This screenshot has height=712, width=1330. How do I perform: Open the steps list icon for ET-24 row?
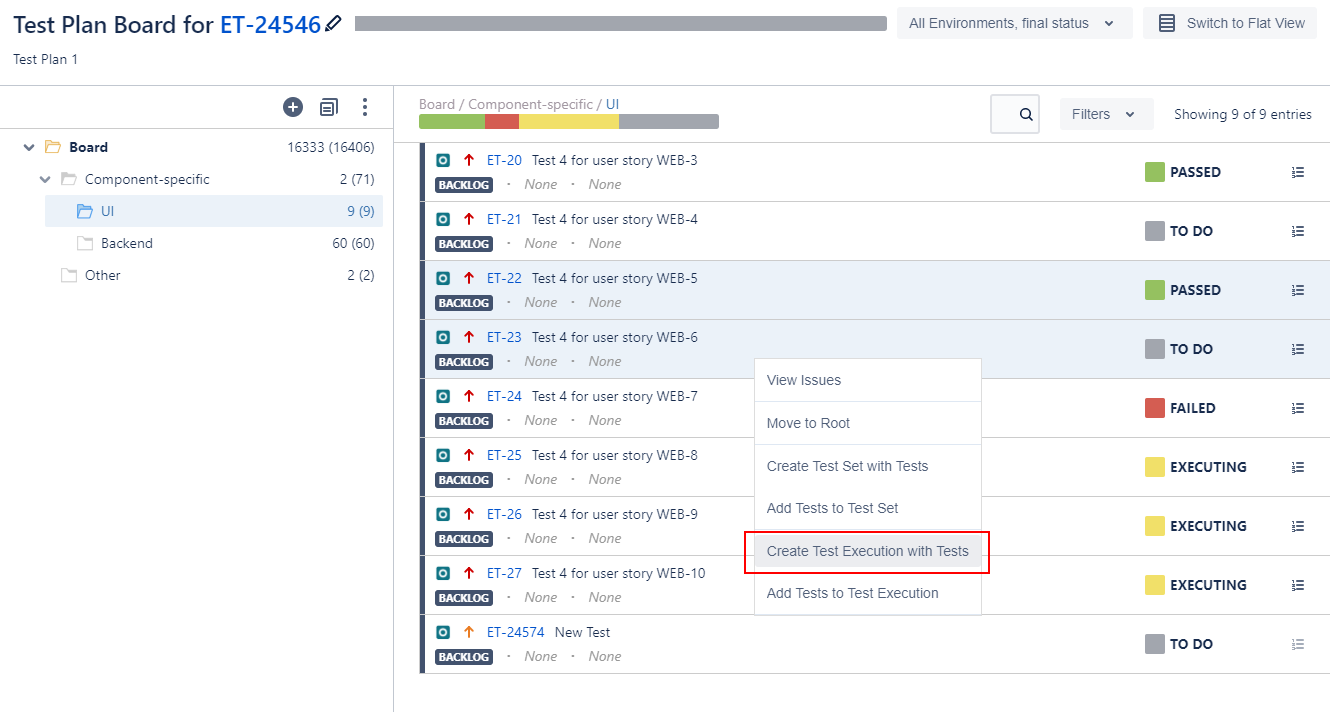pos(1298,408)
